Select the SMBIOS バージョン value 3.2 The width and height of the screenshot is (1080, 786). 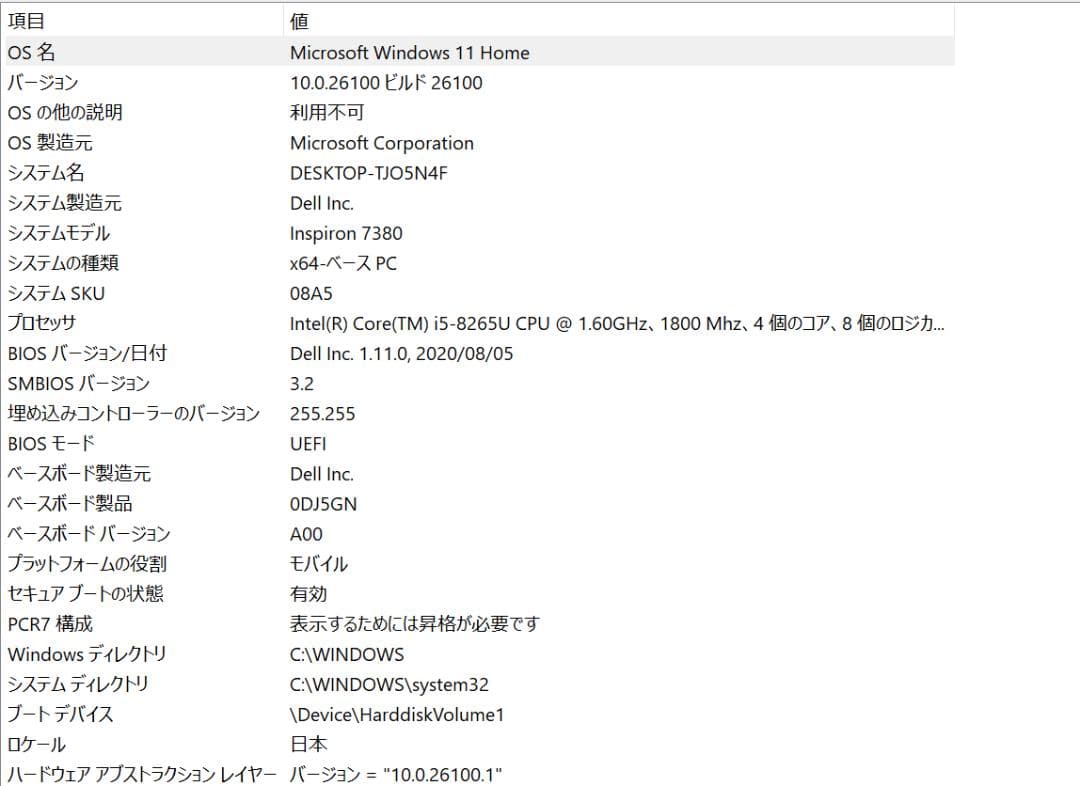300,382
